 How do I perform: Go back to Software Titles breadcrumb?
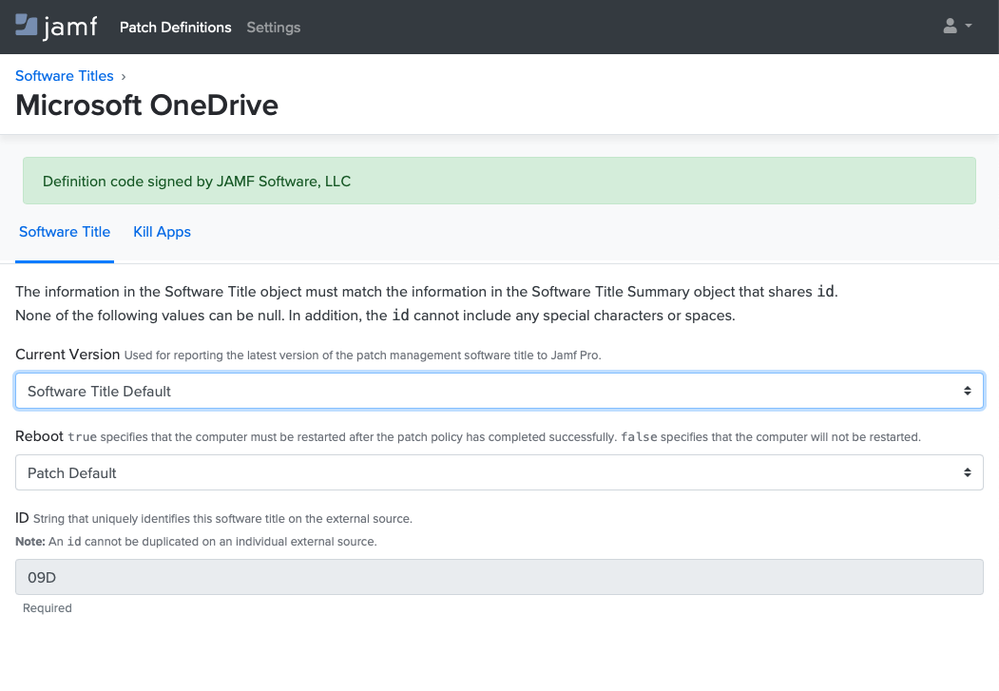tap(64, 76)
